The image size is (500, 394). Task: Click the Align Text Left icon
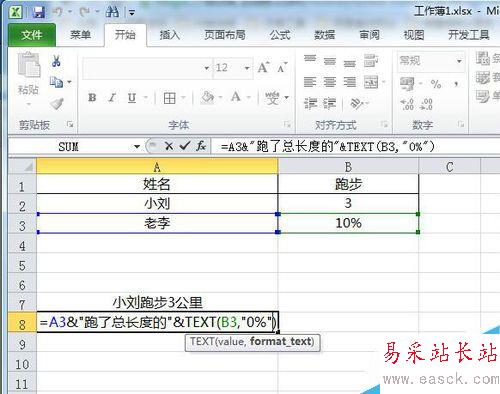click(x=310, y=82)
